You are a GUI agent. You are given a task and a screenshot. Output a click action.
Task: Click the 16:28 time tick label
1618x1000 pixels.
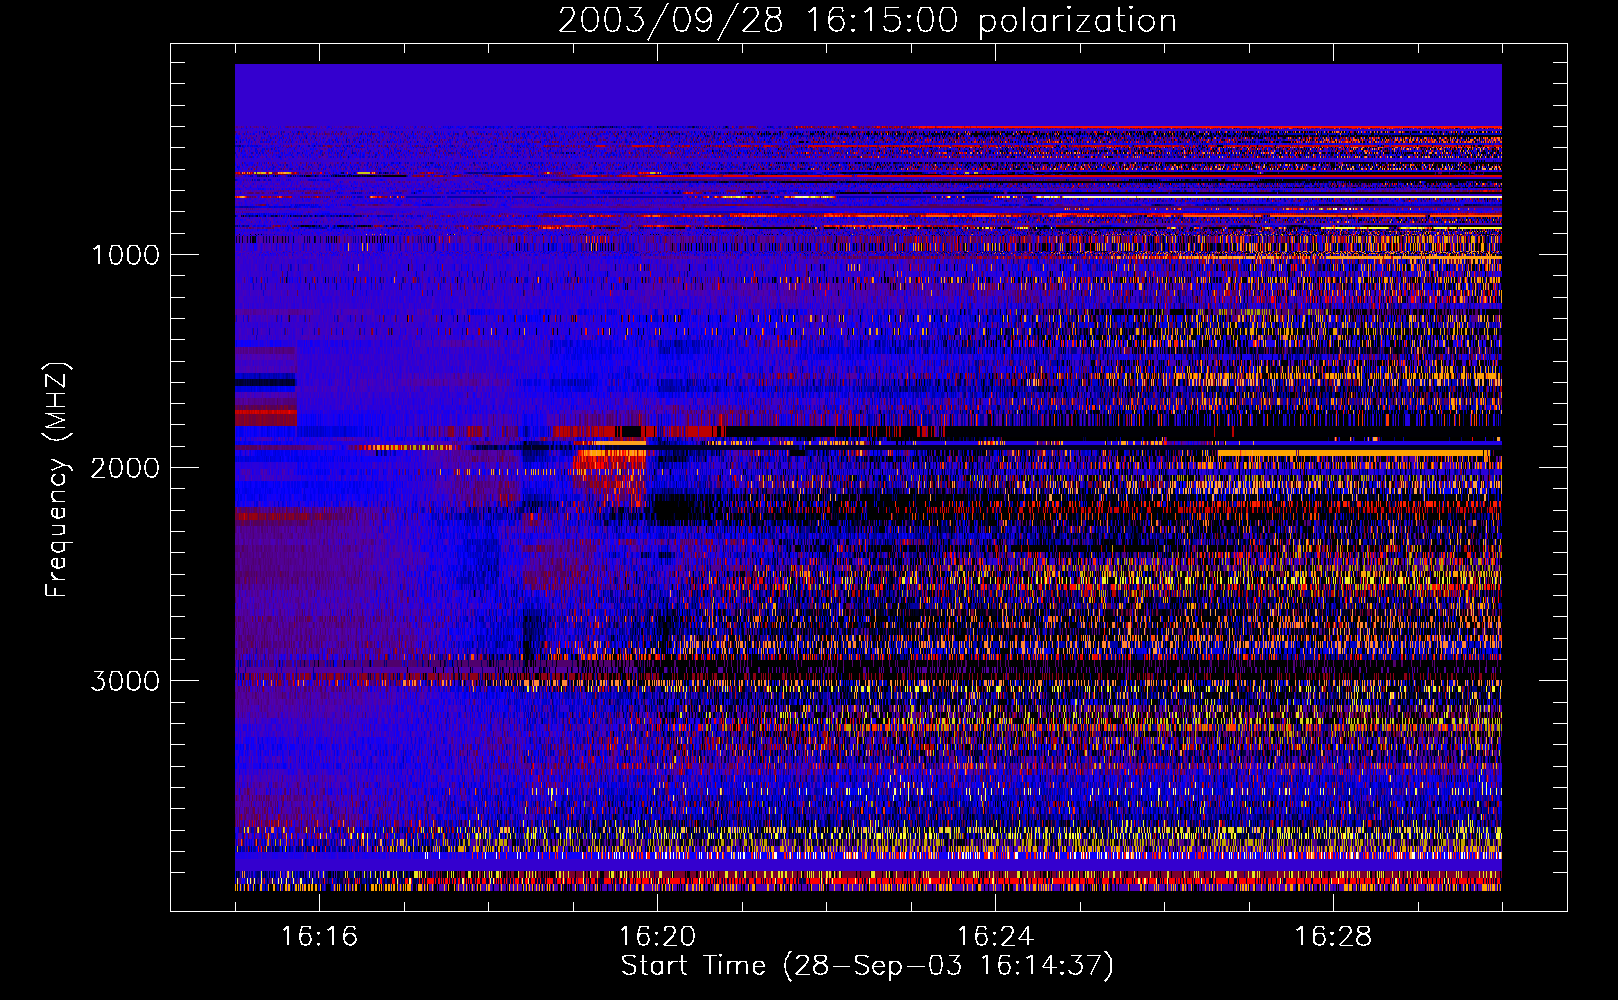1333,937
